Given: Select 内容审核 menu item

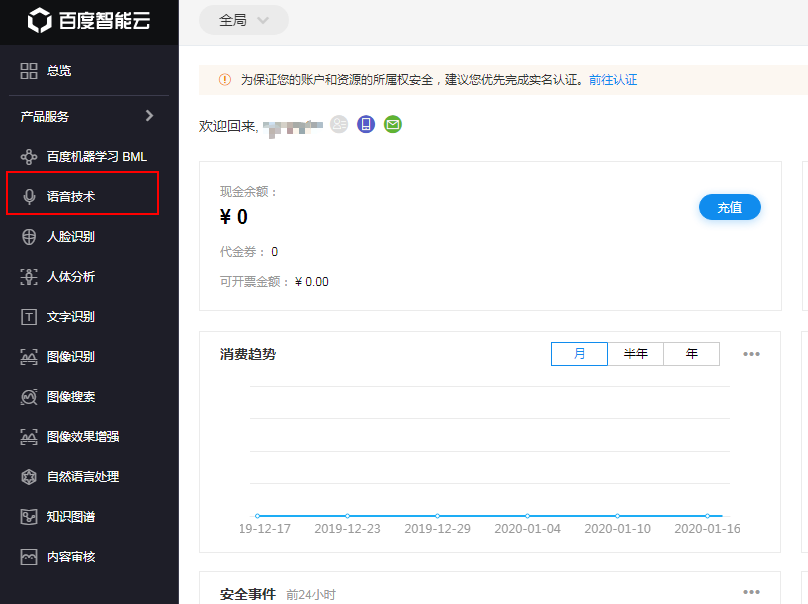Looking at the screenshot, I should pyautogui.click(x=89, y=557).
